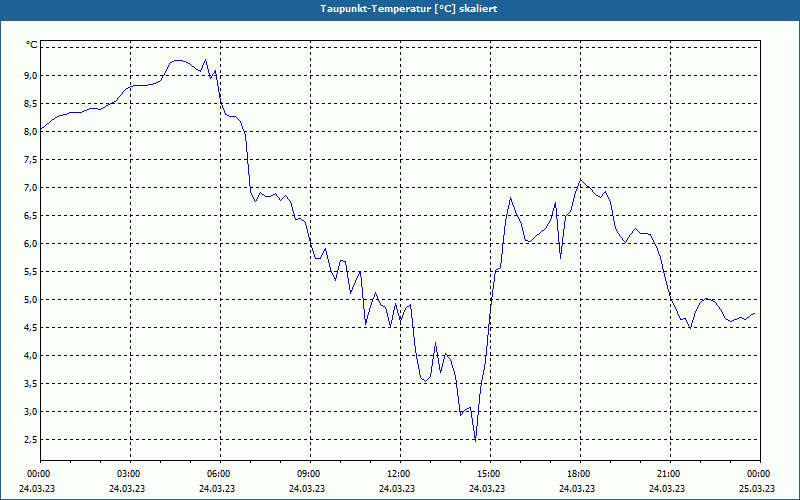Select the "8,0" y-axis value
Viewport: 800px width, 500px height.
31,132
